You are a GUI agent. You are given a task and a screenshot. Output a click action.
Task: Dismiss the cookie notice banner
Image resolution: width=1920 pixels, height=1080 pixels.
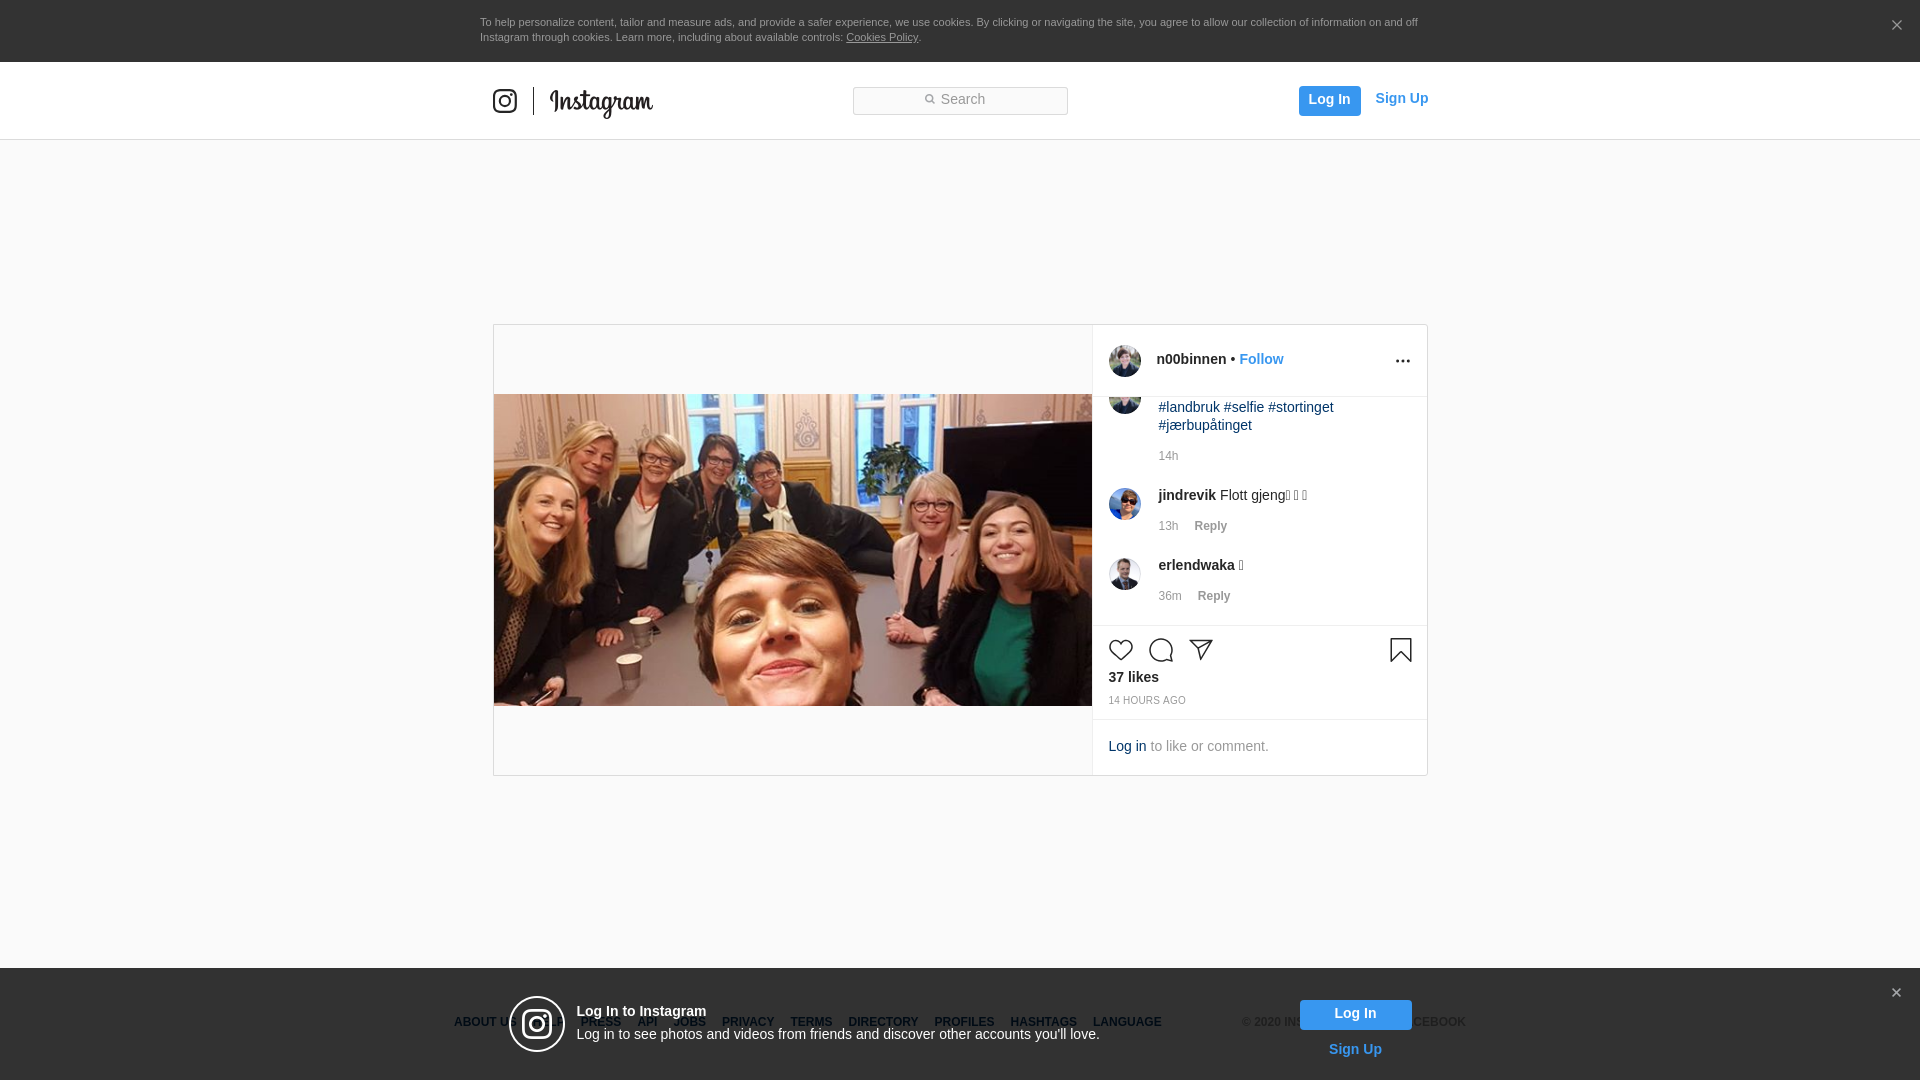1896,26
